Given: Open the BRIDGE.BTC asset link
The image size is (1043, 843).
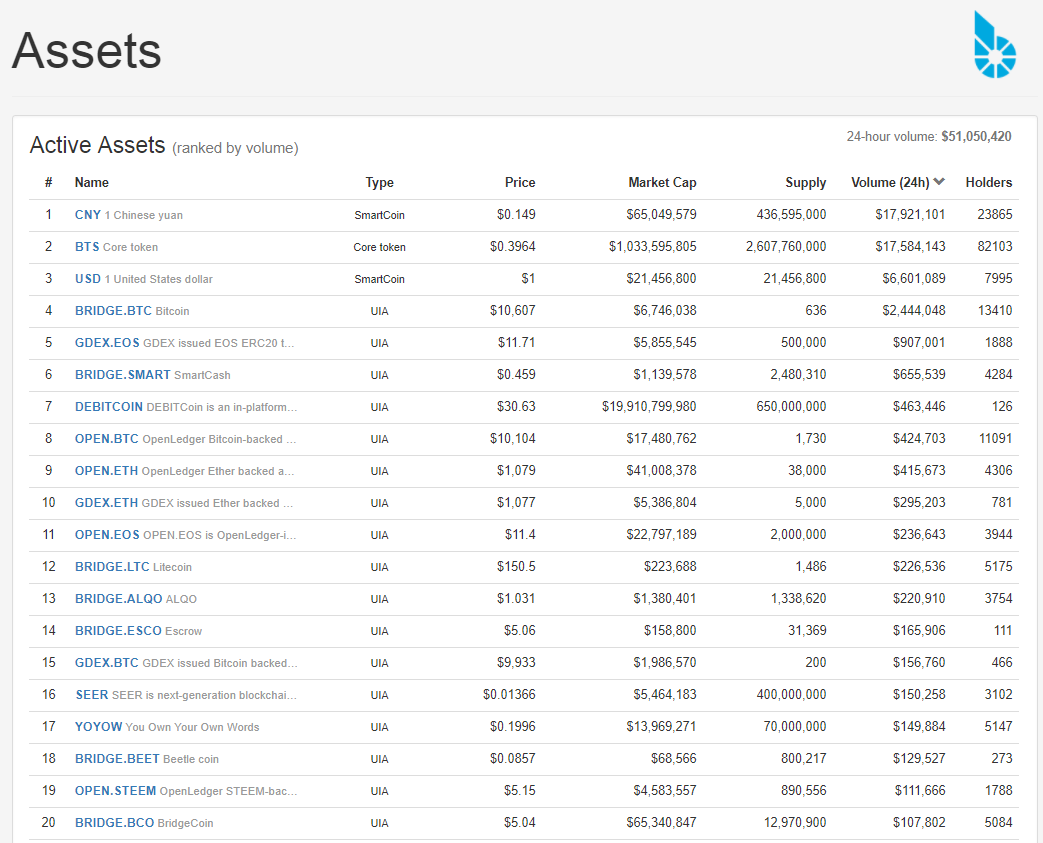Looking at the screenshot, I should click(x=114, y=311).
